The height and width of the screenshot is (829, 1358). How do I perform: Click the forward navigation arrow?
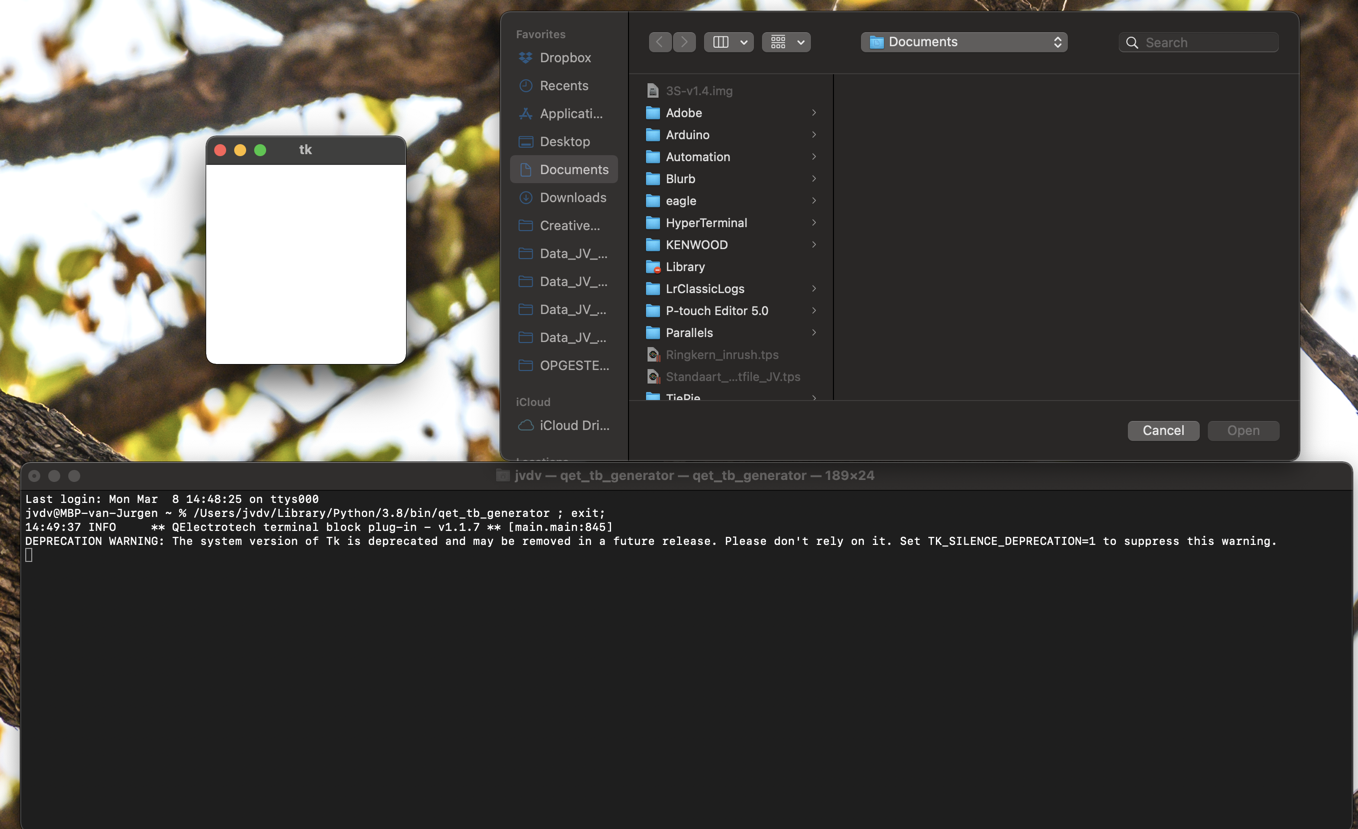pyautogui.click(x=685, y=42)
